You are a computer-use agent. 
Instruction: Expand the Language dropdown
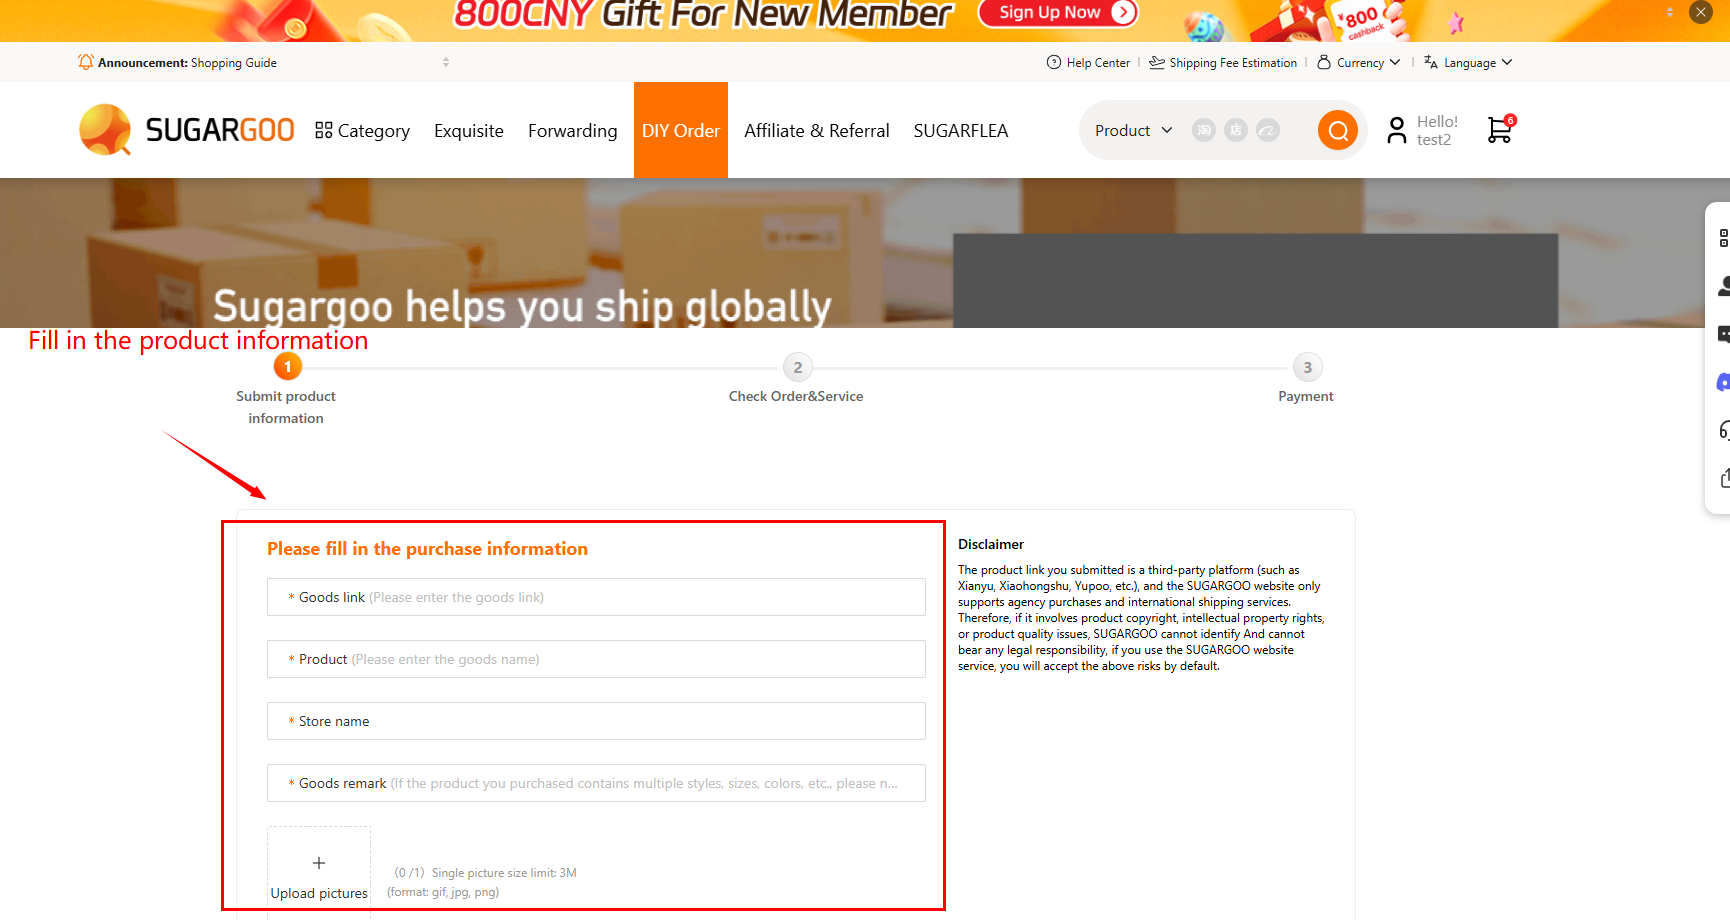click(x=1466, y=62)
